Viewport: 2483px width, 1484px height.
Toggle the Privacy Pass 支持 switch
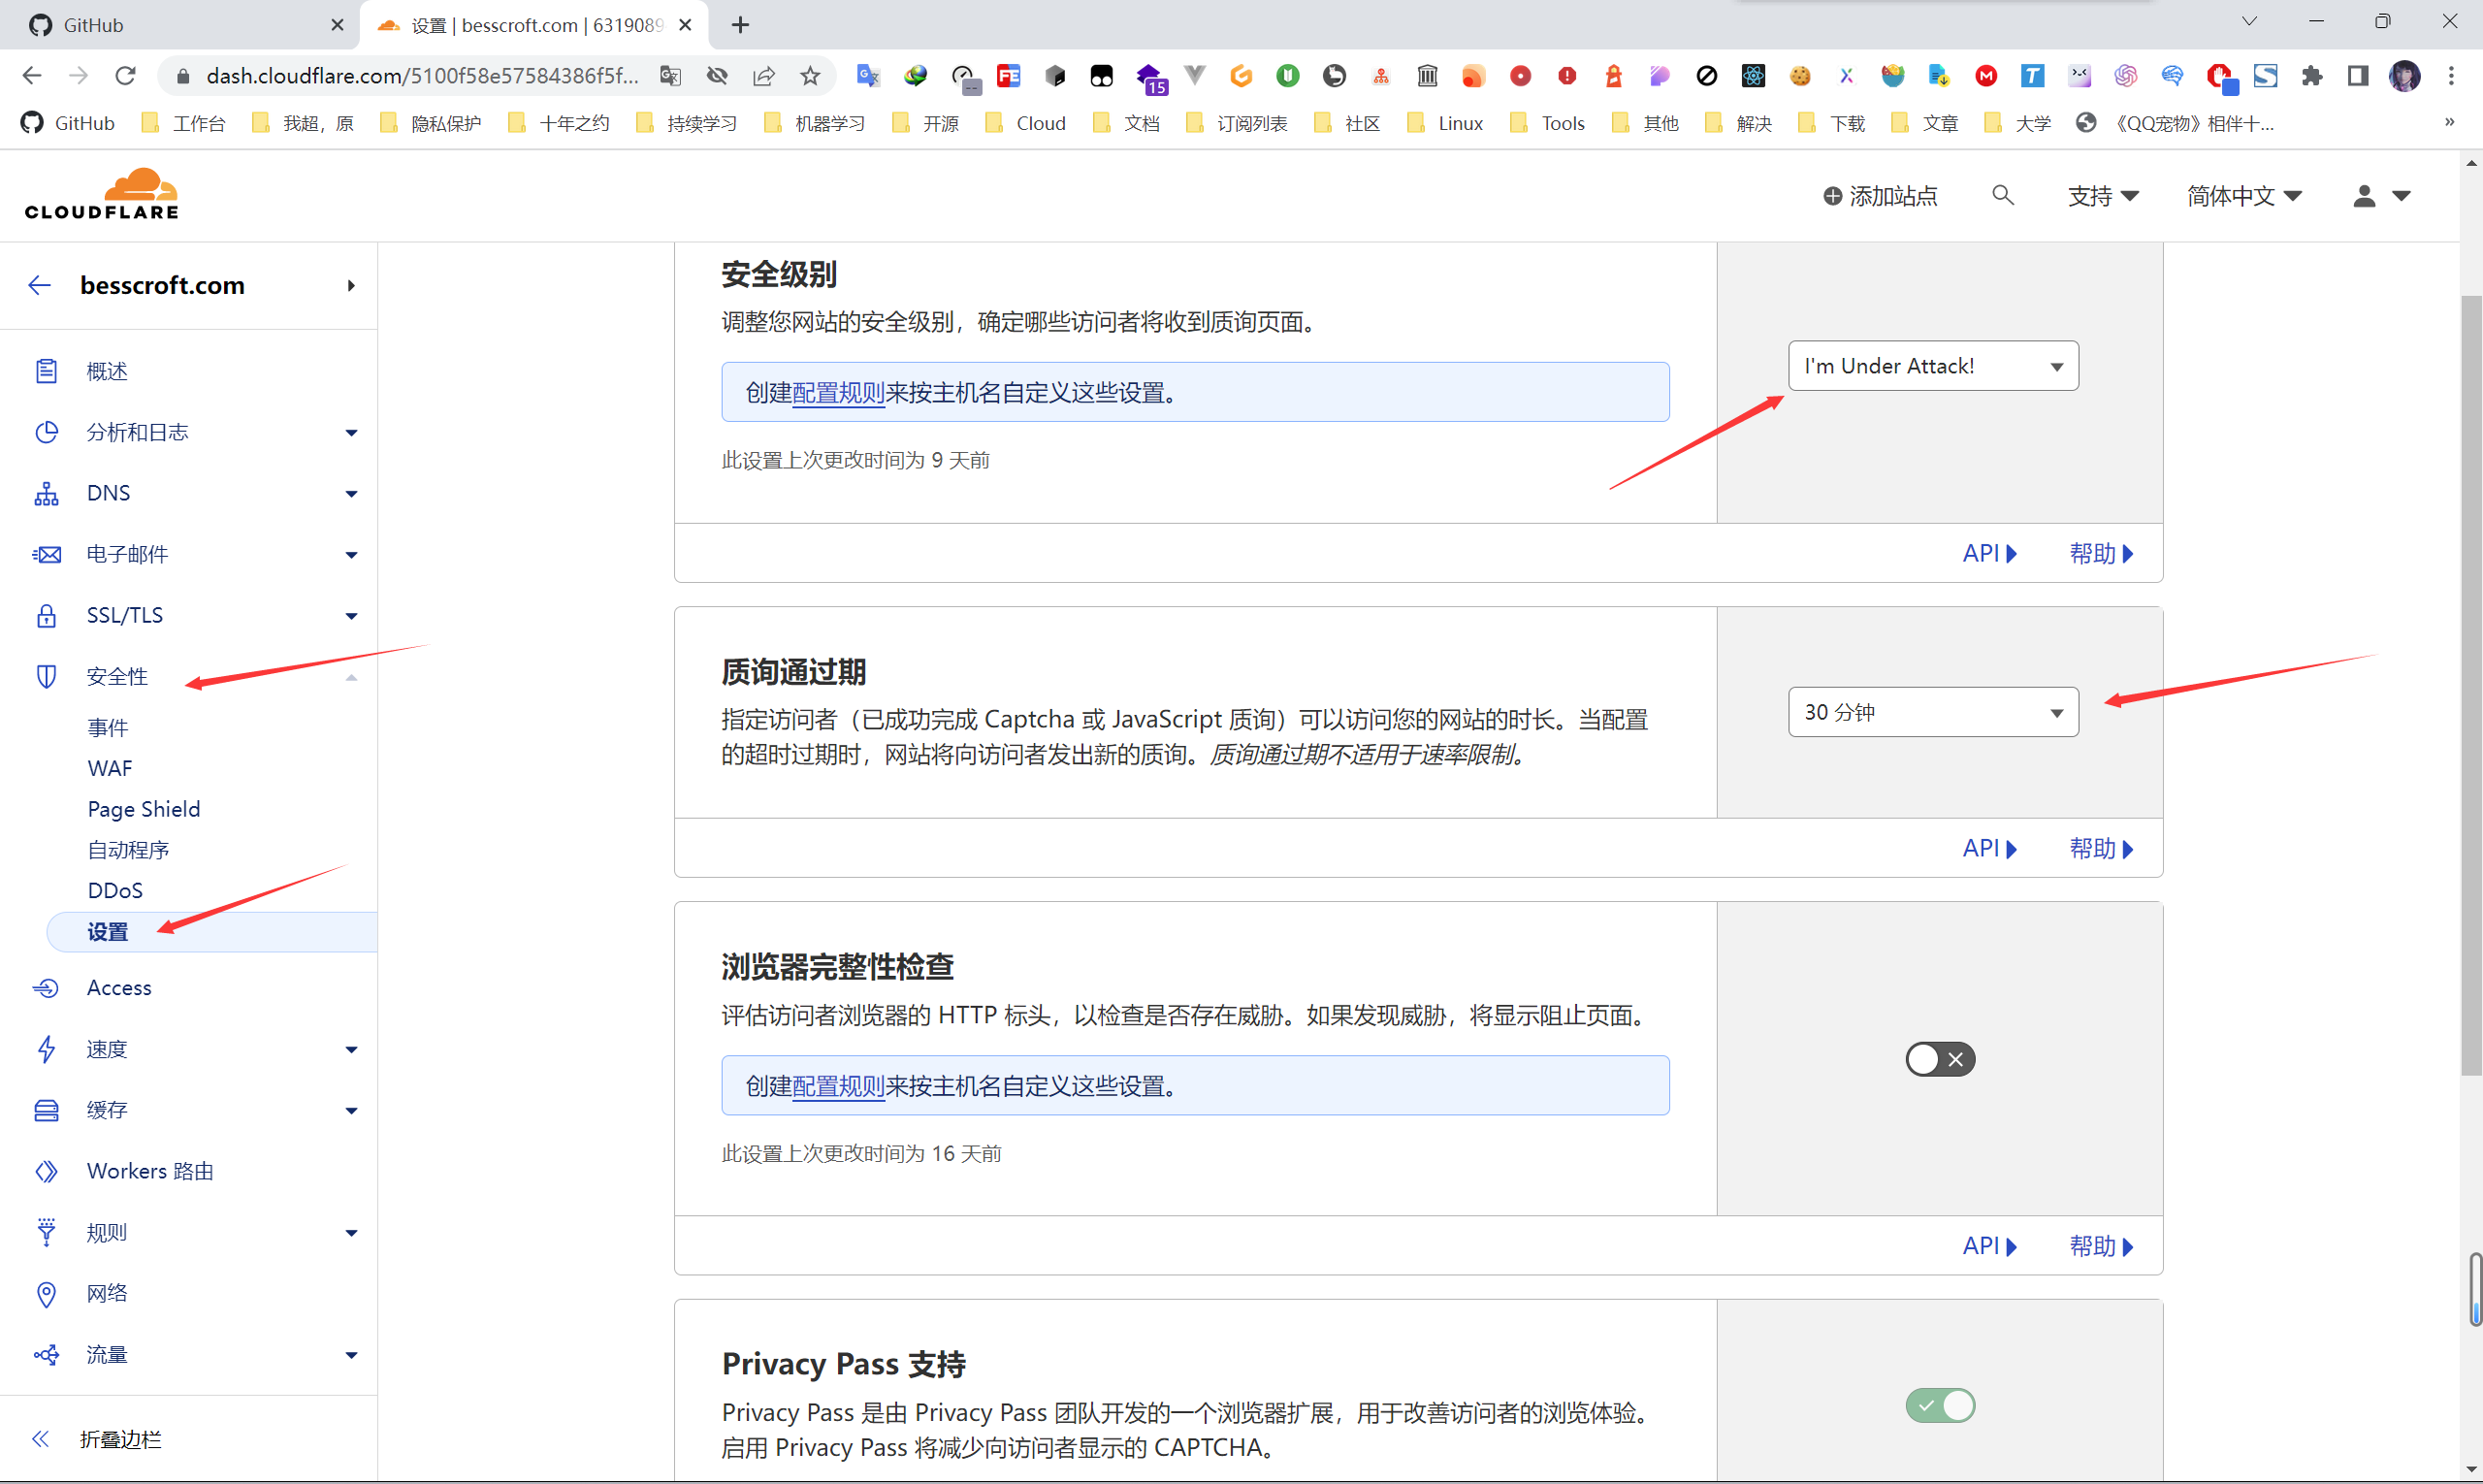(x=1940, y=1405)
